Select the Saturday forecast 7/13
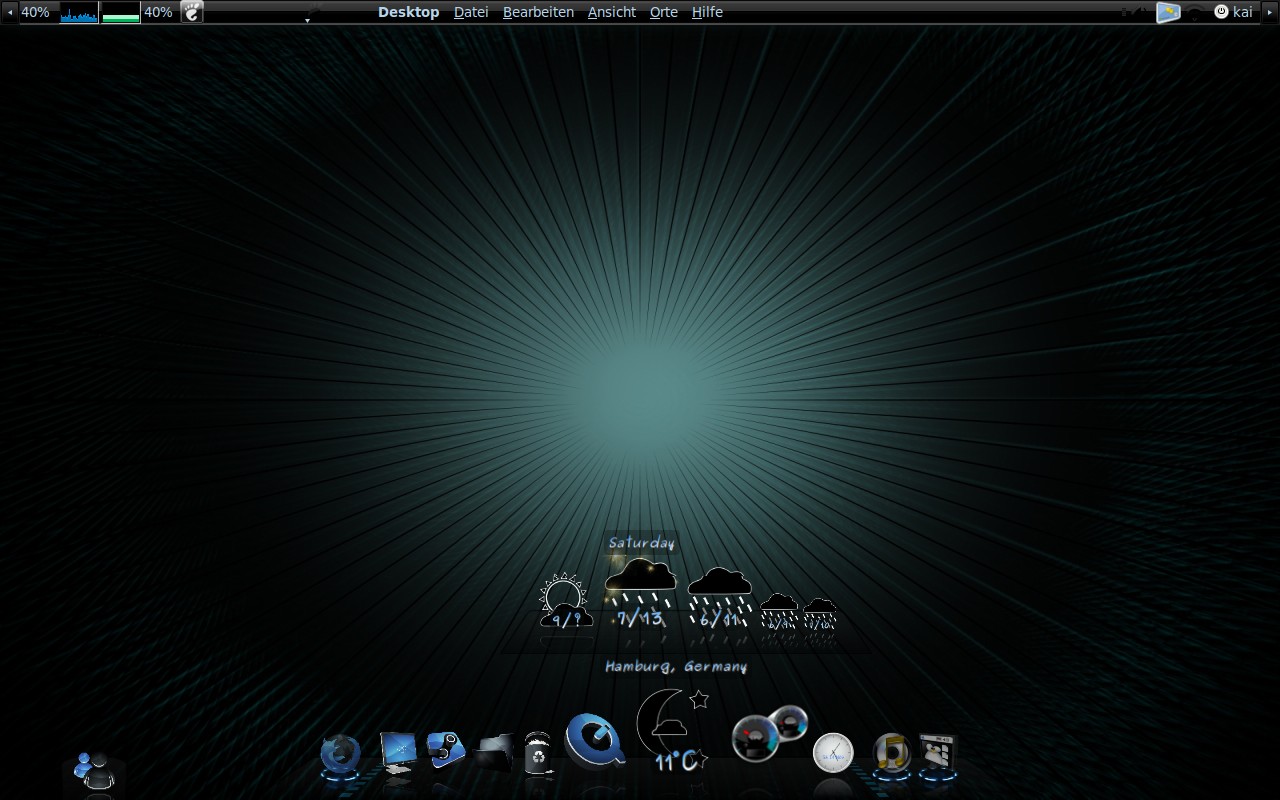The image size is (1280, 800). pyautogui.click(x=640, y=594)
